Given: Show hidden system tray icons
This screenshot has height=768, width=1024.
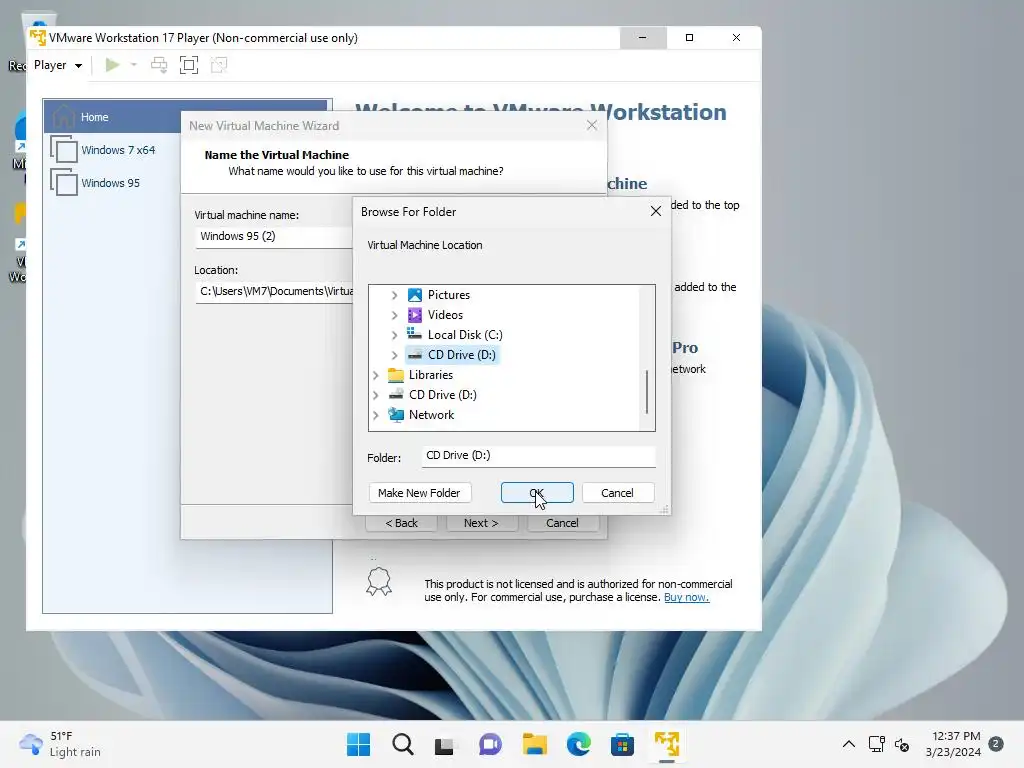Looking at the screenshot, I should pyautogui.click(x=848, y=744).
